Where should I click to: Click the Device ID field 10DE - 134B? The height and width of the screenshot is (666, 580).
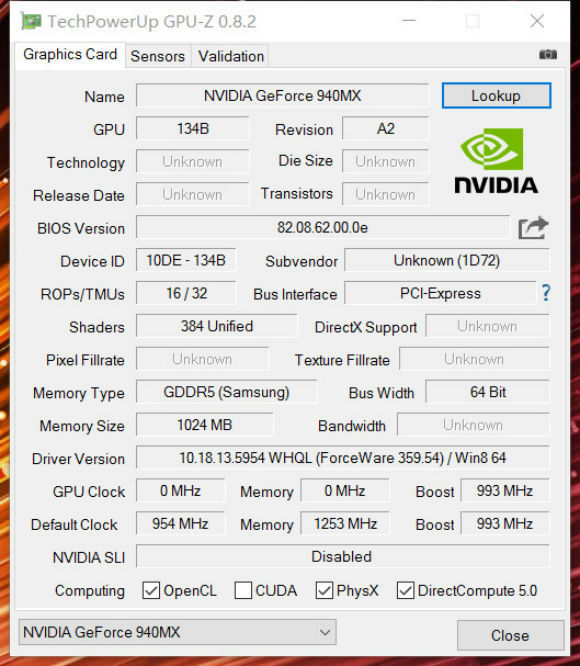click(x=186, y=260)
